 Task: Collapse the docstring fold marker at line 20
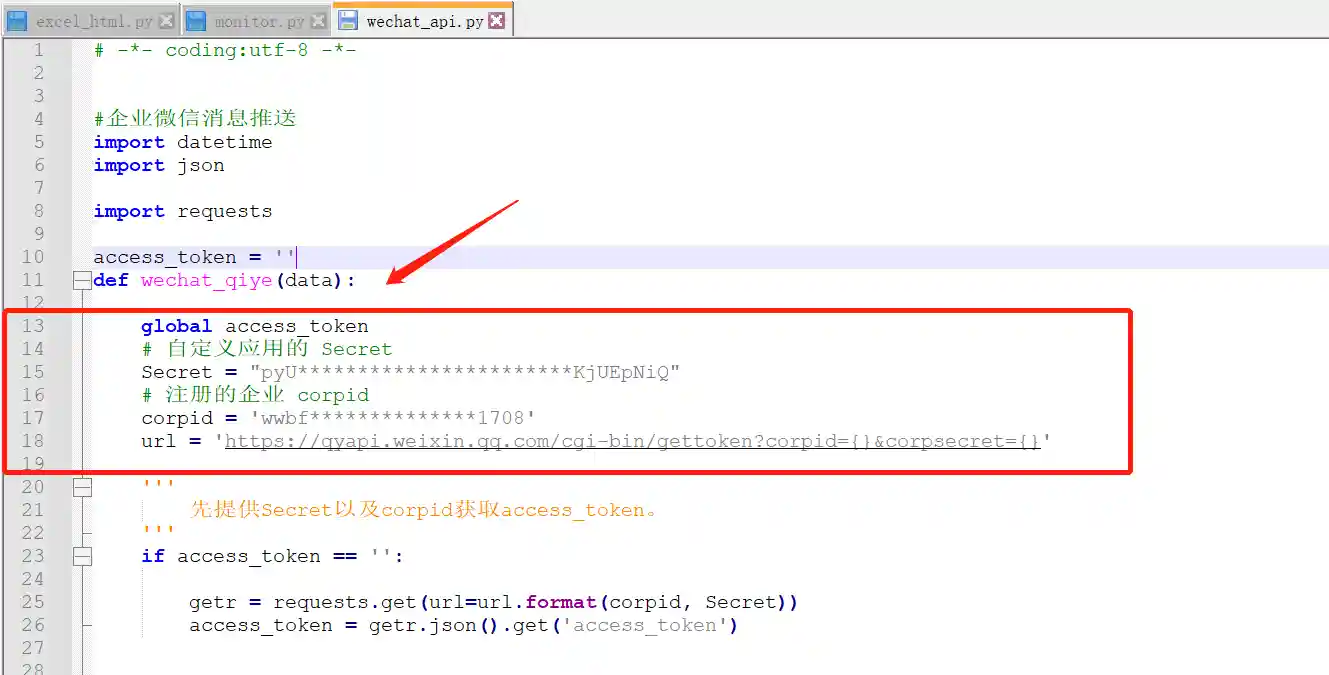point(82,488)
